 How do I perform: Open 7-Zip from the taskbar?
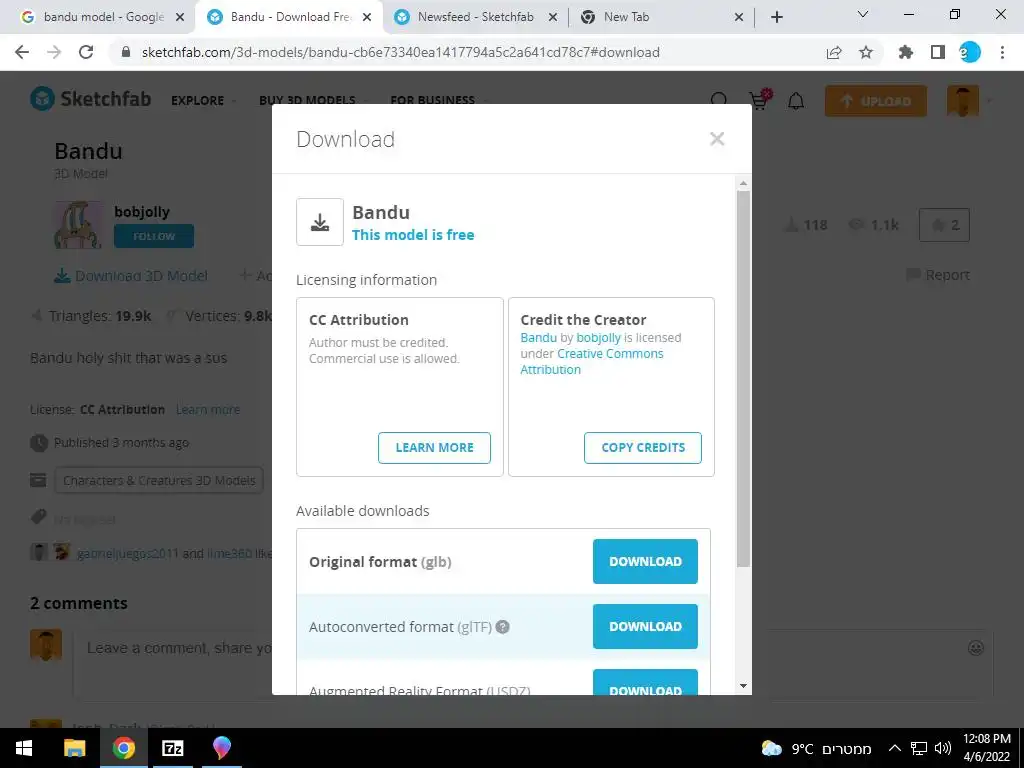172,748
